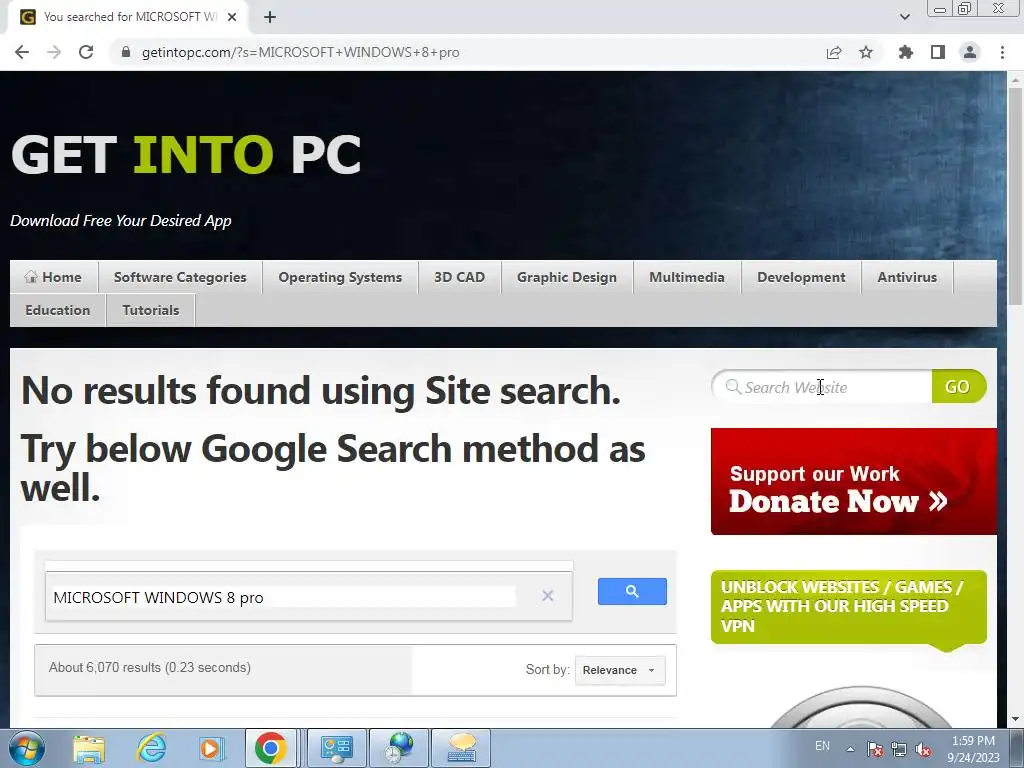Click the browser forward arrow

pyautogui.click(x=54, y=52)
